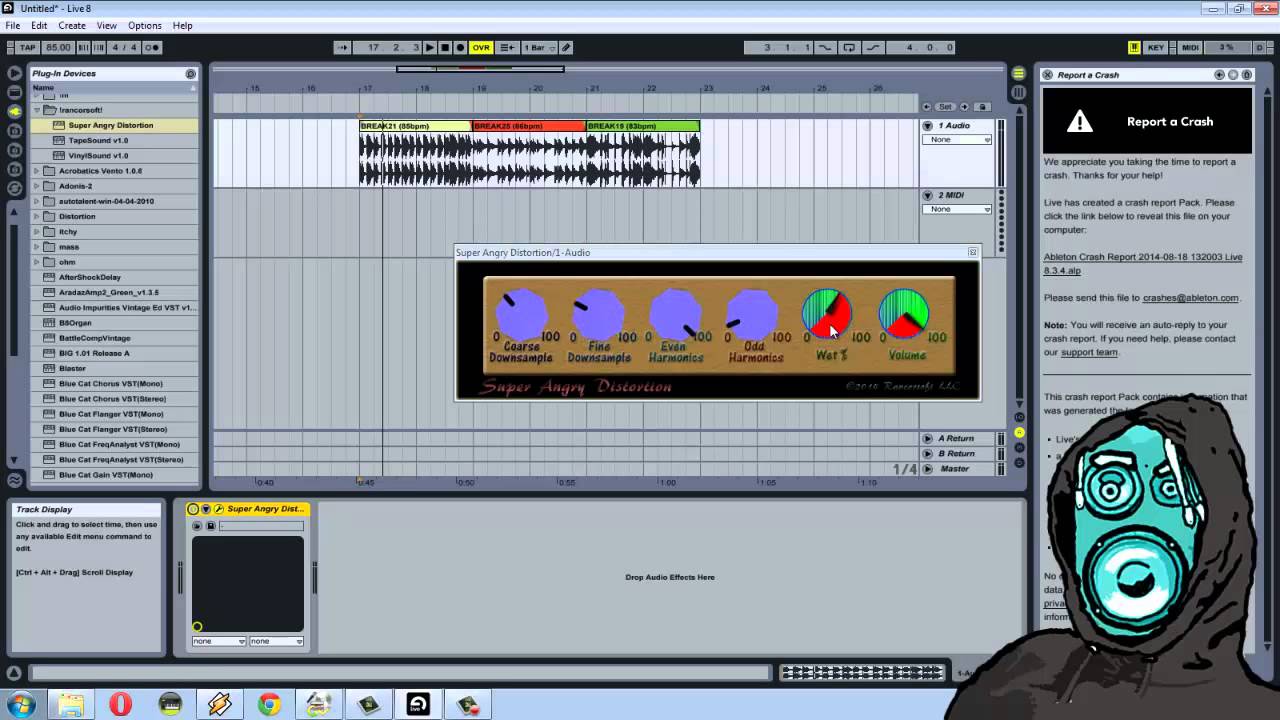Adjust the Wet % knob
This screenshot has height=720, width=1280.
coord(828,315)
